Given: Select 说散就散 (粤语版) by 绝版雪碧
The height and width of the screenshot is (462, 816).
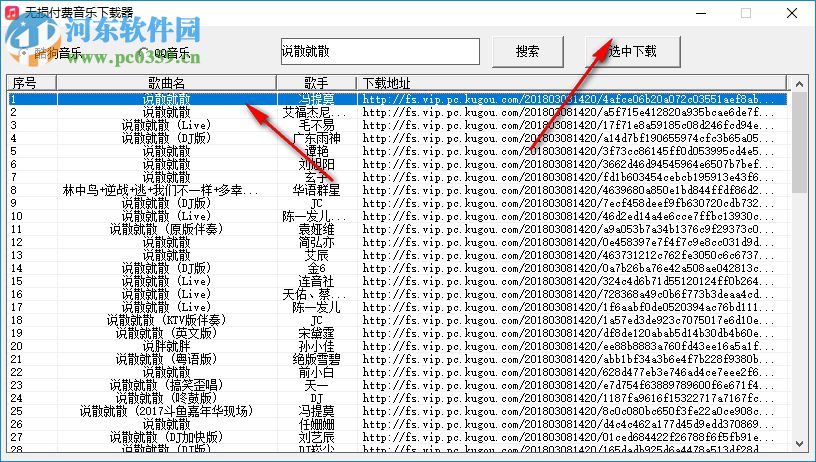Looking at the screenshot, I should [x=397, y=359].
